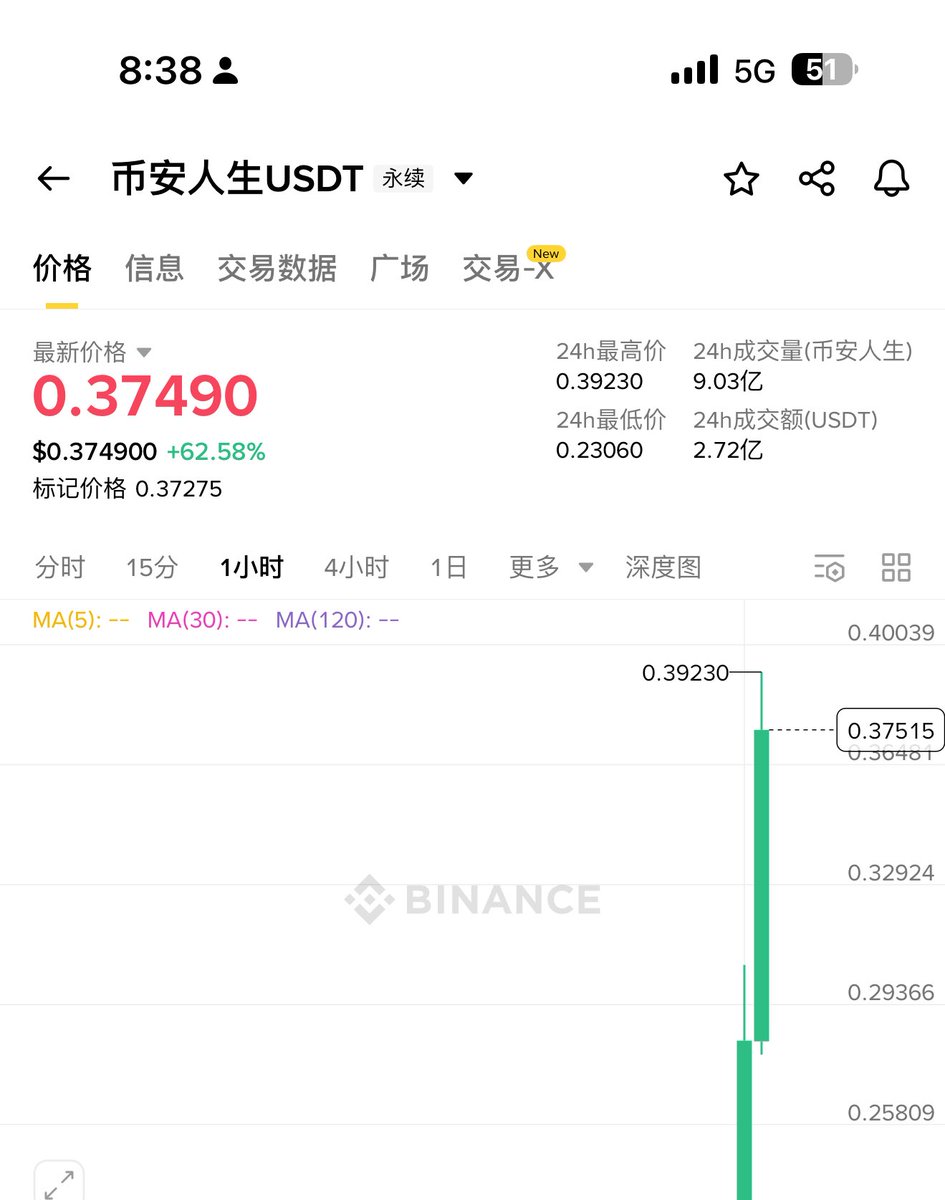Image resolution: width=945 pixels, height=1200 pixels.
Task: Select the 15分 chart interval
Action: [152, 567]
